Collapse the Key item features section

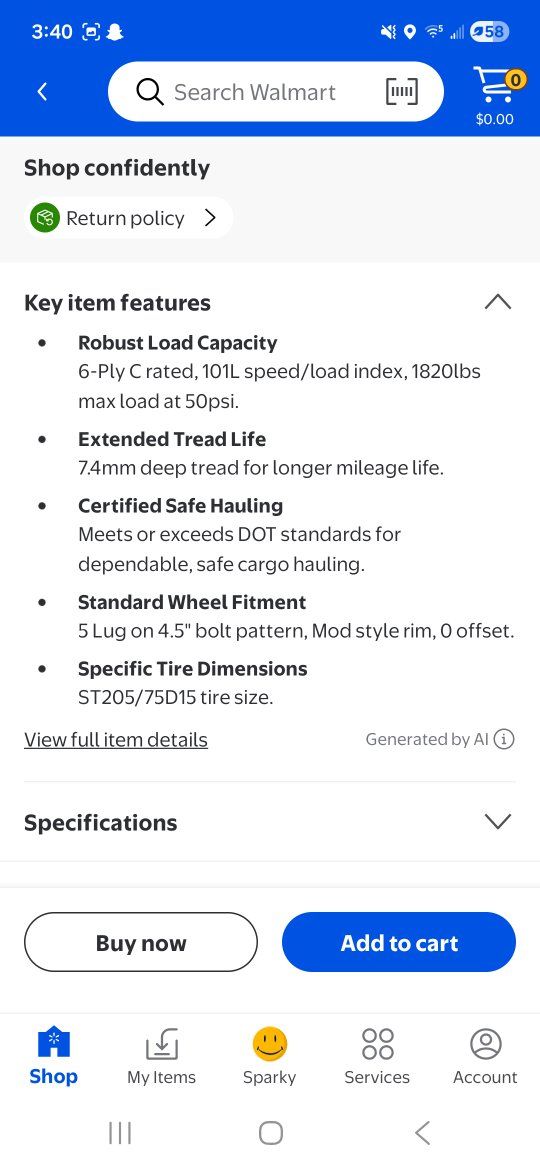point(497,302)
